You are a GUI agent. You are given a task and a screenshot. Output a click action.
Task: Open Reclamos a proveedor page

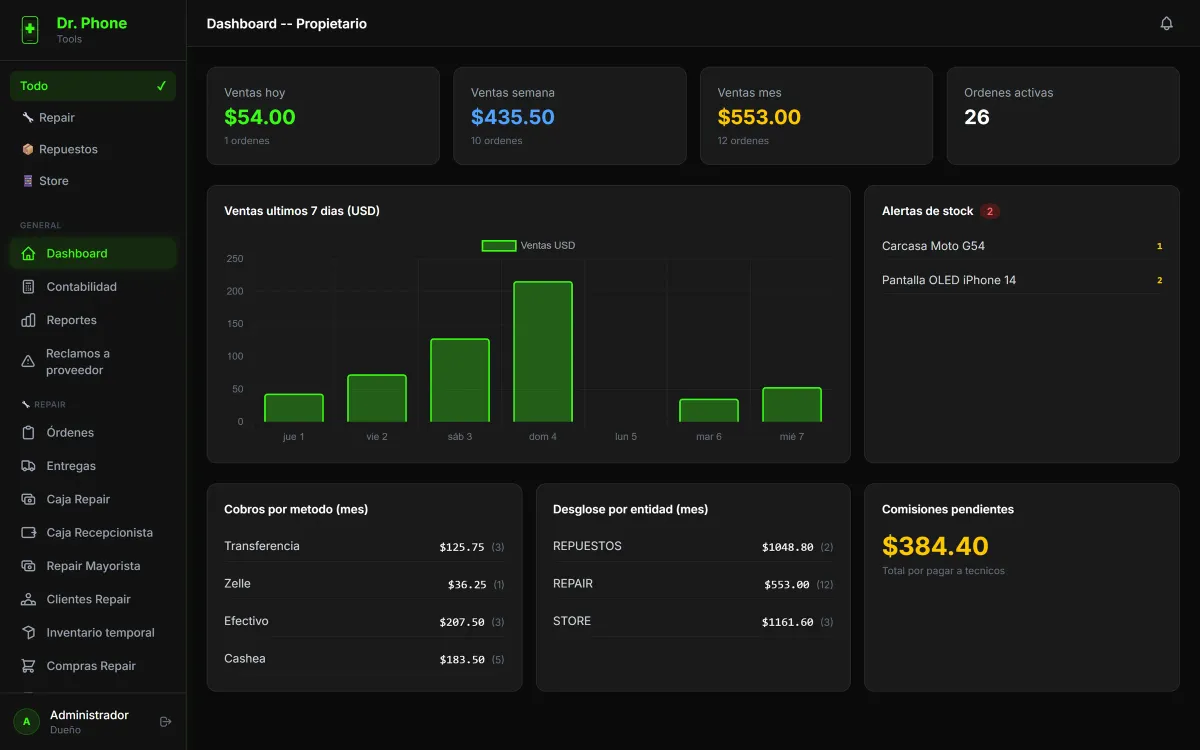pyautogui.click(x=93, y=362)
